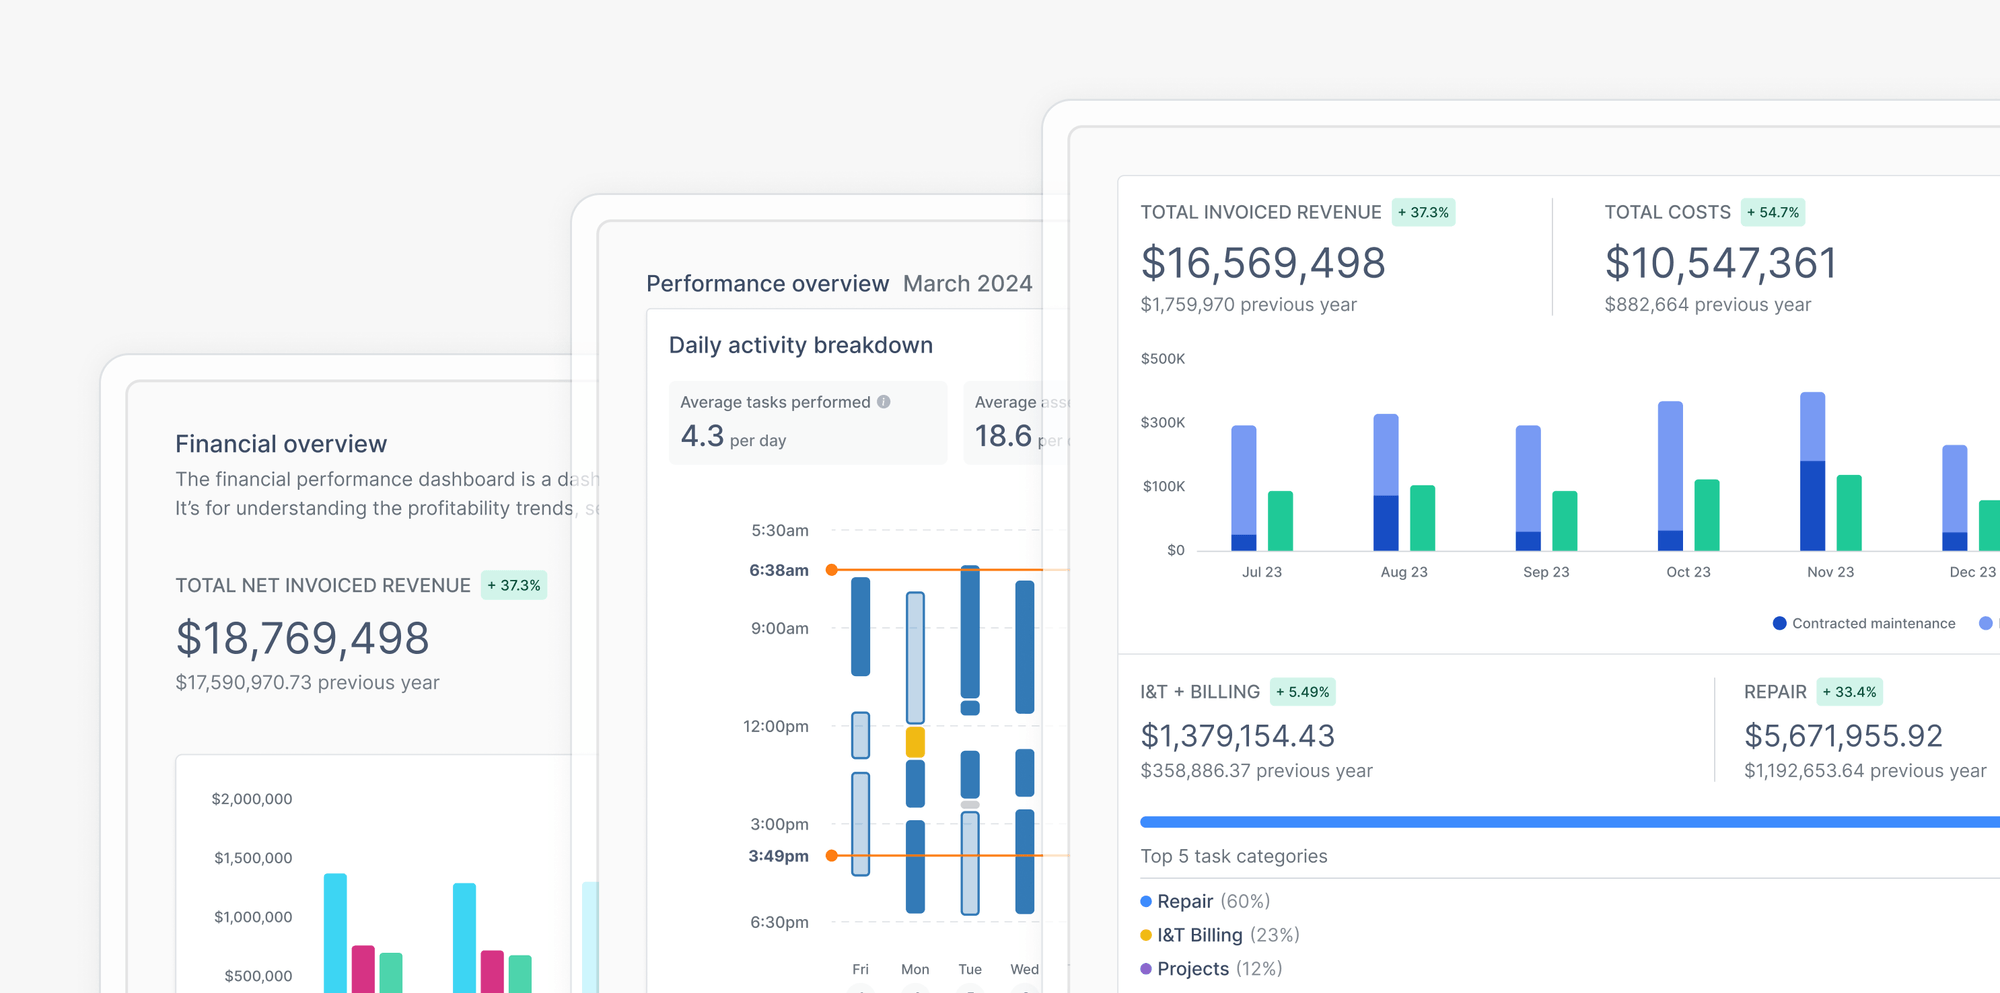Select the orange 6:38am timeline marker
The width and height of the screenshot is (2000, 993).
tap(832, 570)
